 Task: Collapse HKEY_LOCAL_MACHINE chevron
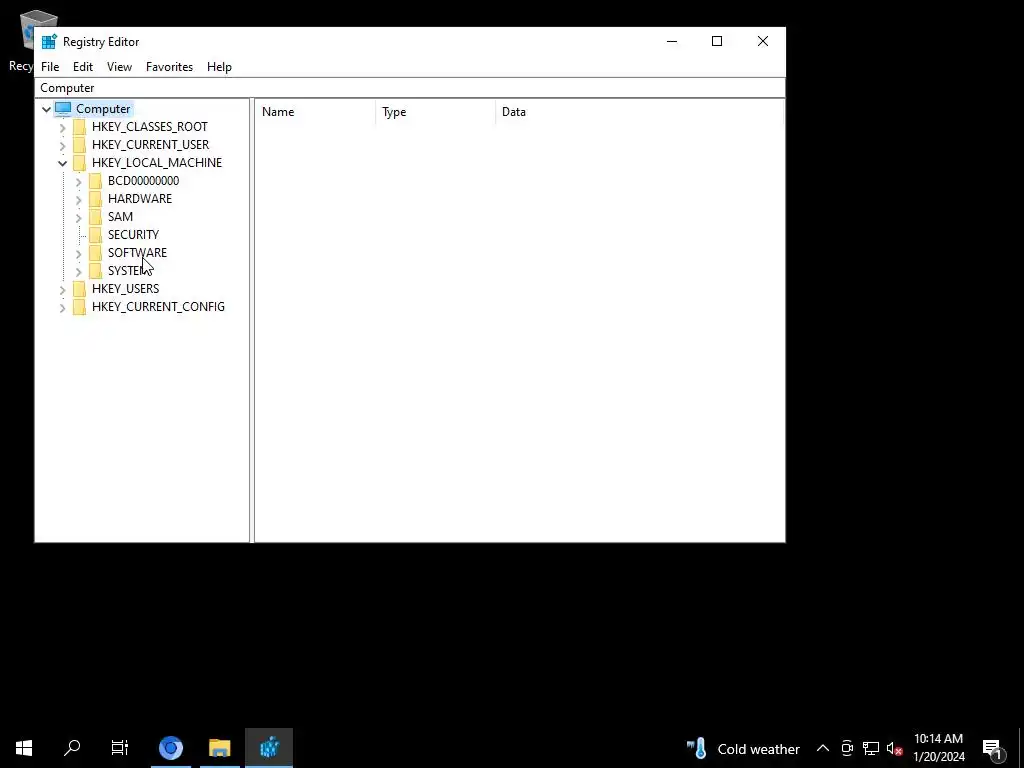coord(63,163)
